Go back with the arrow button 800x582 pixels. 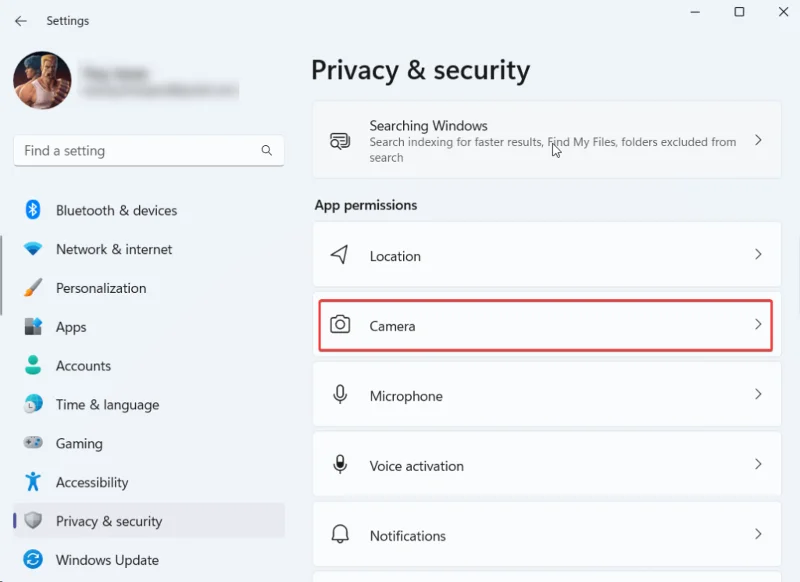click(x=20, y=20)
